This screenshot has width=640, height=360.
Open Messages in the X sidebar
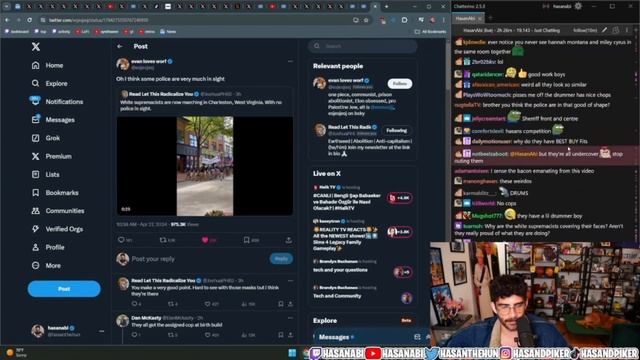53,120
